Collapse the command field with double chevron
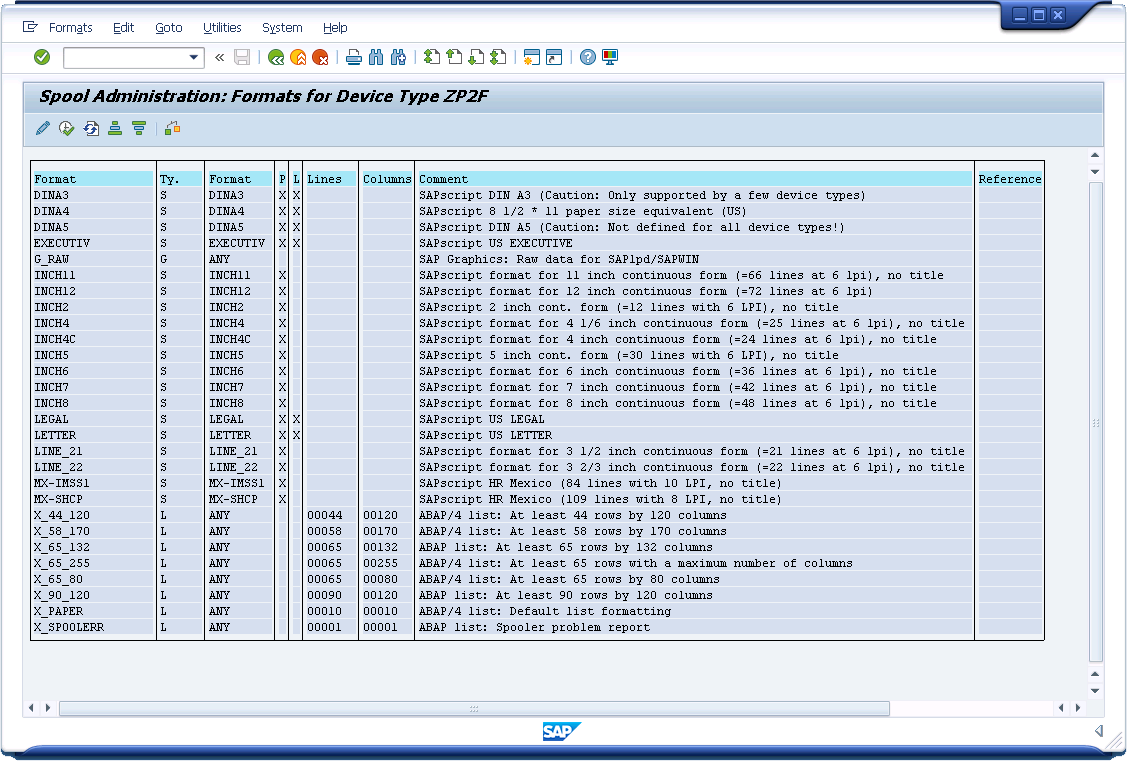The image size is (1127, 761). click(219, 58)
